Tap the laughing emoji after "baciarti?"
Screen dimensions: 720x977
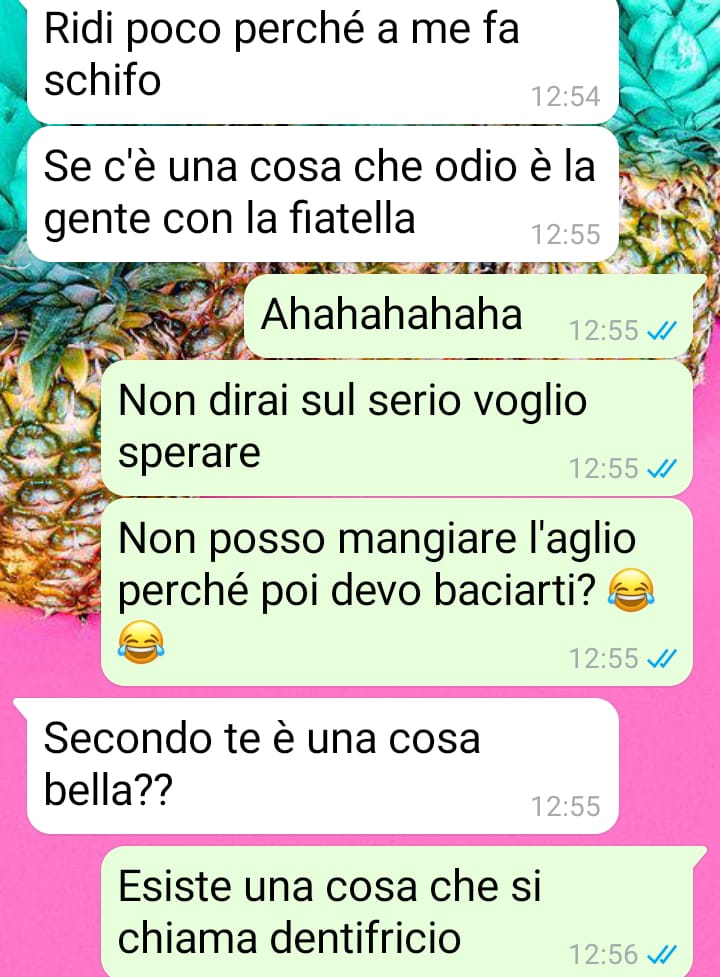[x=631, y=590]
